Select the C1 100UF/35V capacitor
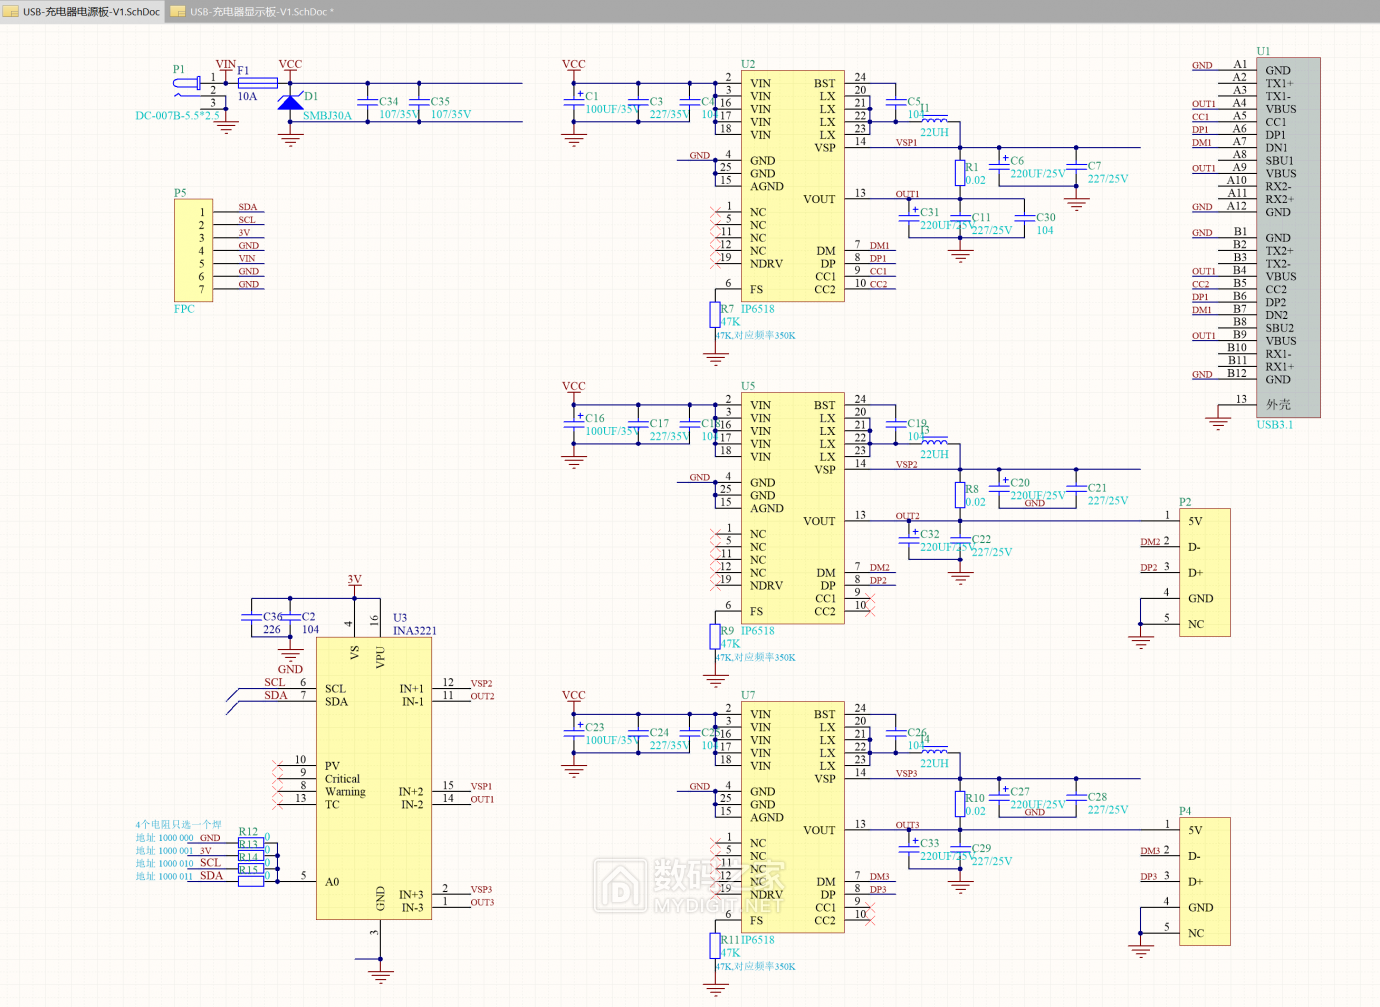Viewport: 1380px width, 1007px height. point(574,102)
